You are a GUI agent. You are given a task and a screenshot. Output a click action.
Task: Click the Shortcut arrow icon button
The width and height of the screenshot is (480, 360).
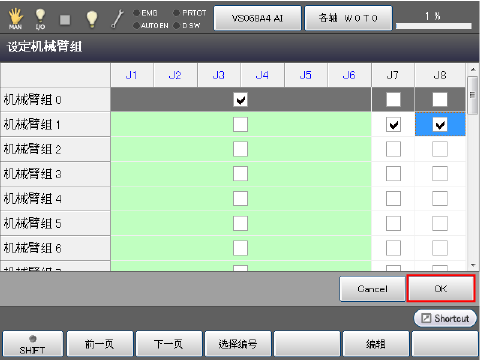(445, 318)
